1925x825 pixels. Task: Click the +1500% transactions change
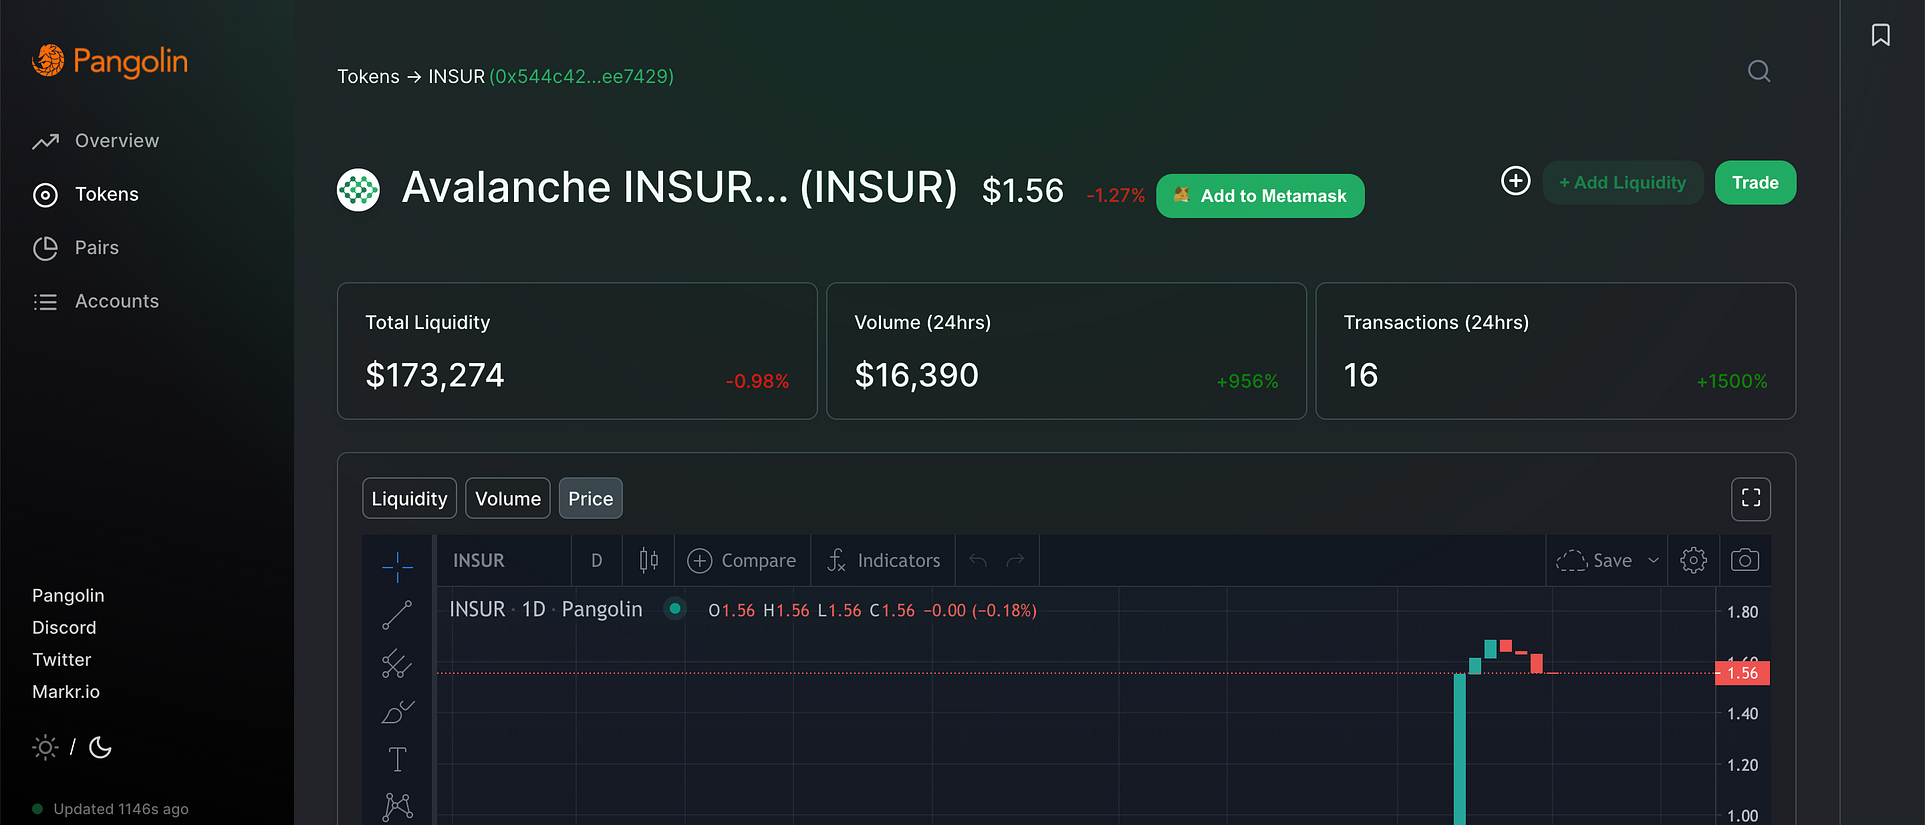[x=1732, y=381]
